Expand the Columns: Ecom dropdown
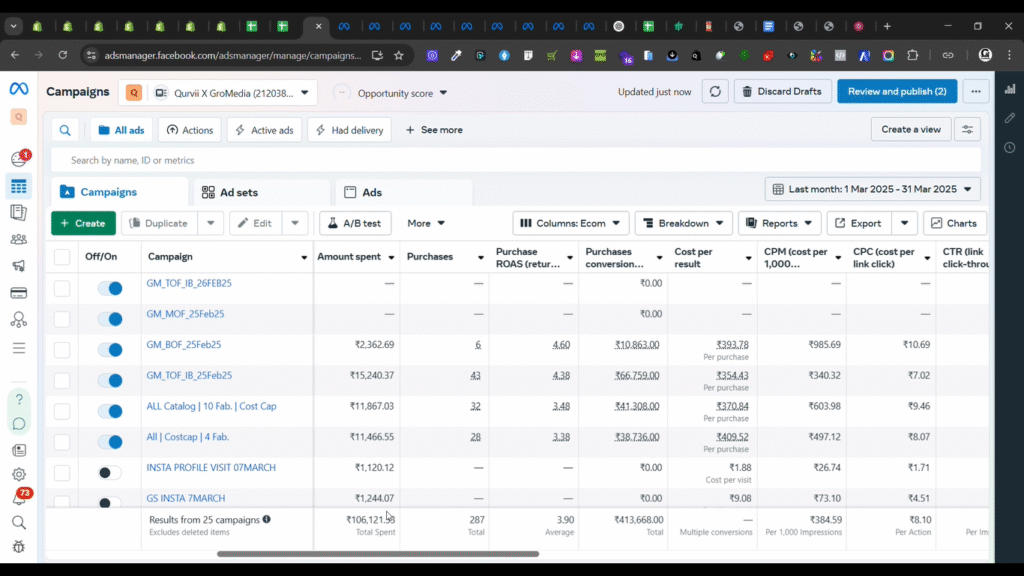This screenshot has width=1024, height=576. coord(570,223)
